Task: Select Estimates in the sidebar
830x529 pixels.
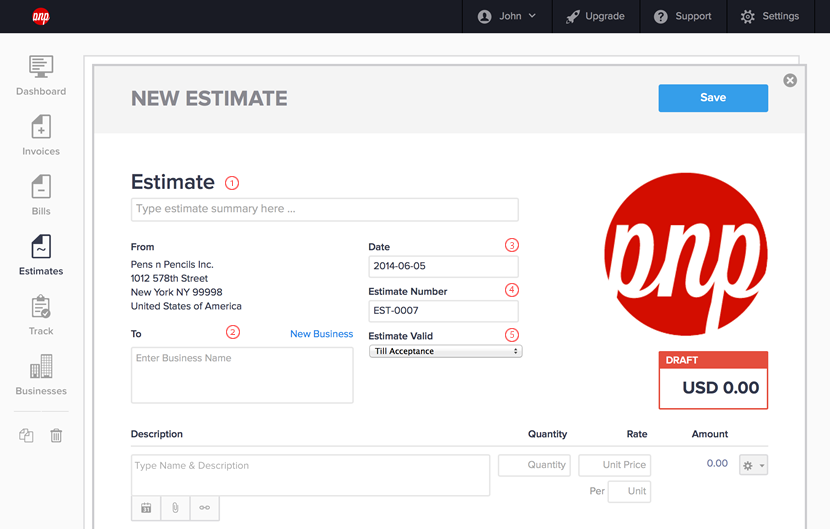Action: (41, 255)
